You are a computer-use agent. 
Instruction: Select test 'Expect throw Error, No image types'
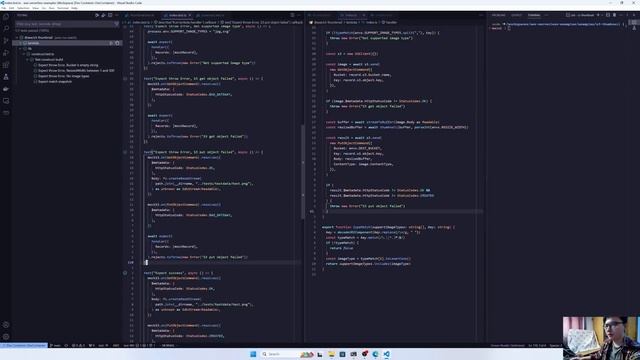[64, 76]
